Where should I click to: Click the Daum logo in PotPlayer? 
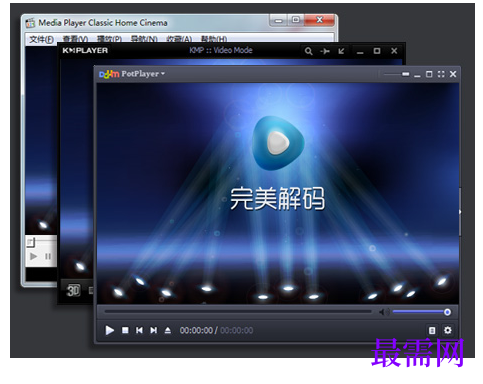[109, 74]
